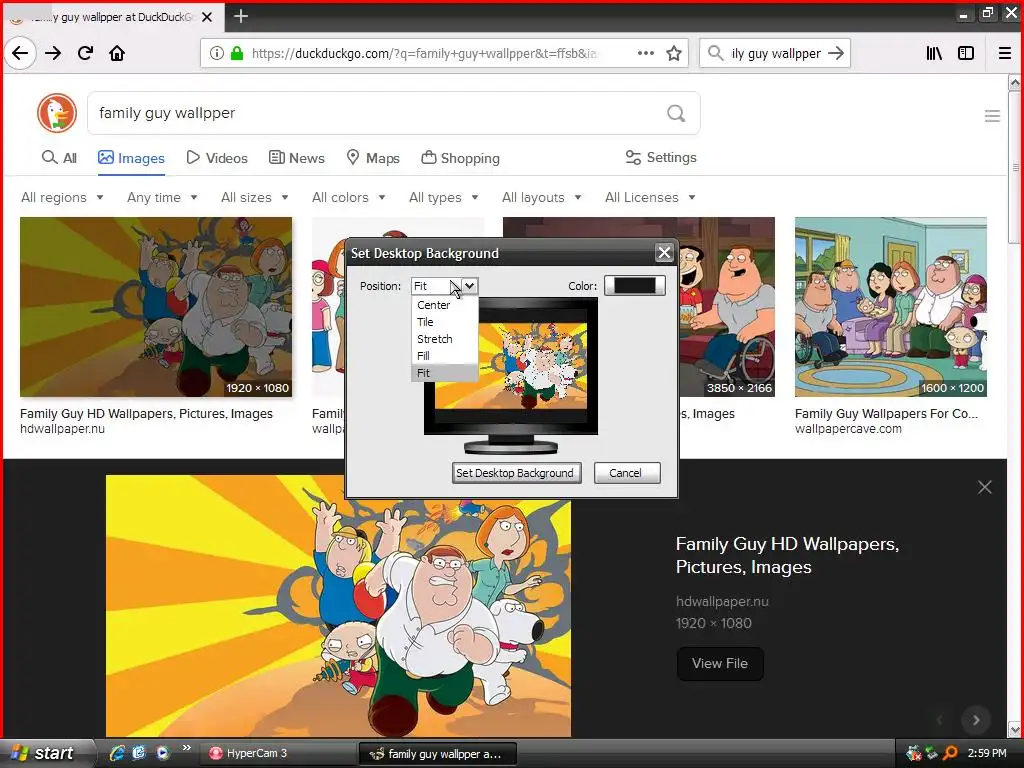This screenshot has height=768, width=1024.
Task: Open Internet Explorer from quick launch
Action: [x=117, y=753]
